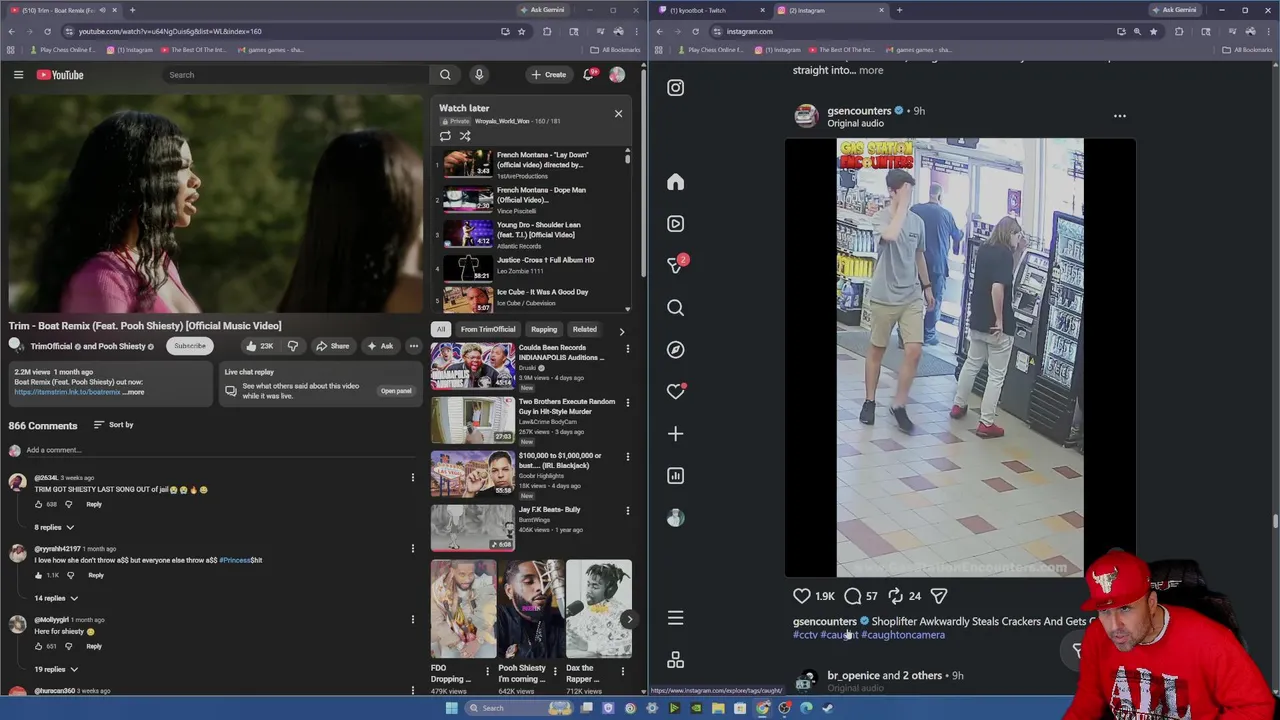
Task: Open Instagram logo in sidebar
Action: point(676,88)
